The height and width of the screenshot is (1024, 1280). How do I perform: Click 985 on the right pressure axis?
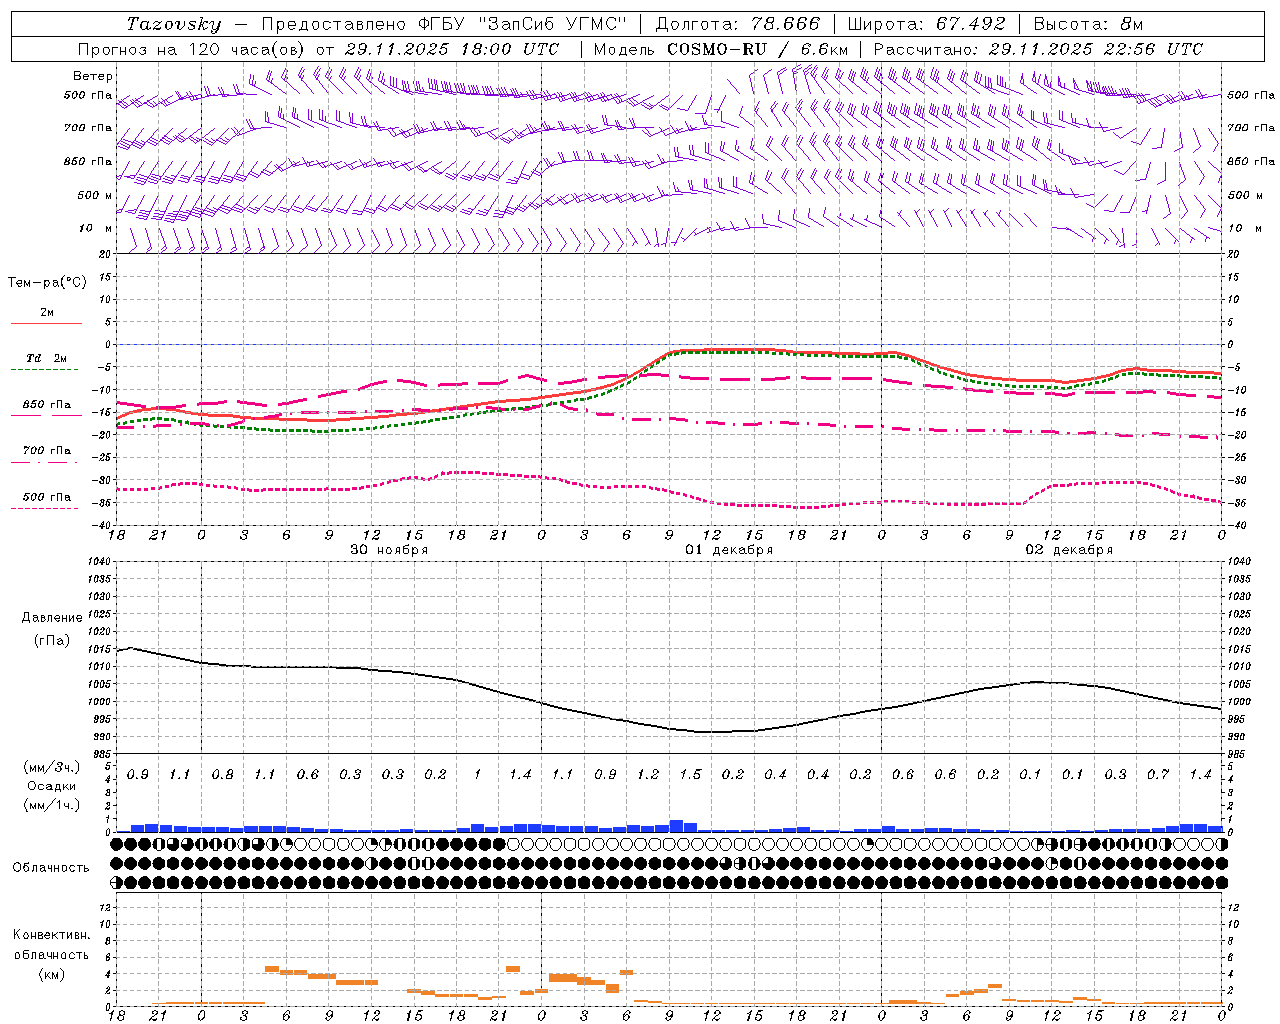point(1236,754)
